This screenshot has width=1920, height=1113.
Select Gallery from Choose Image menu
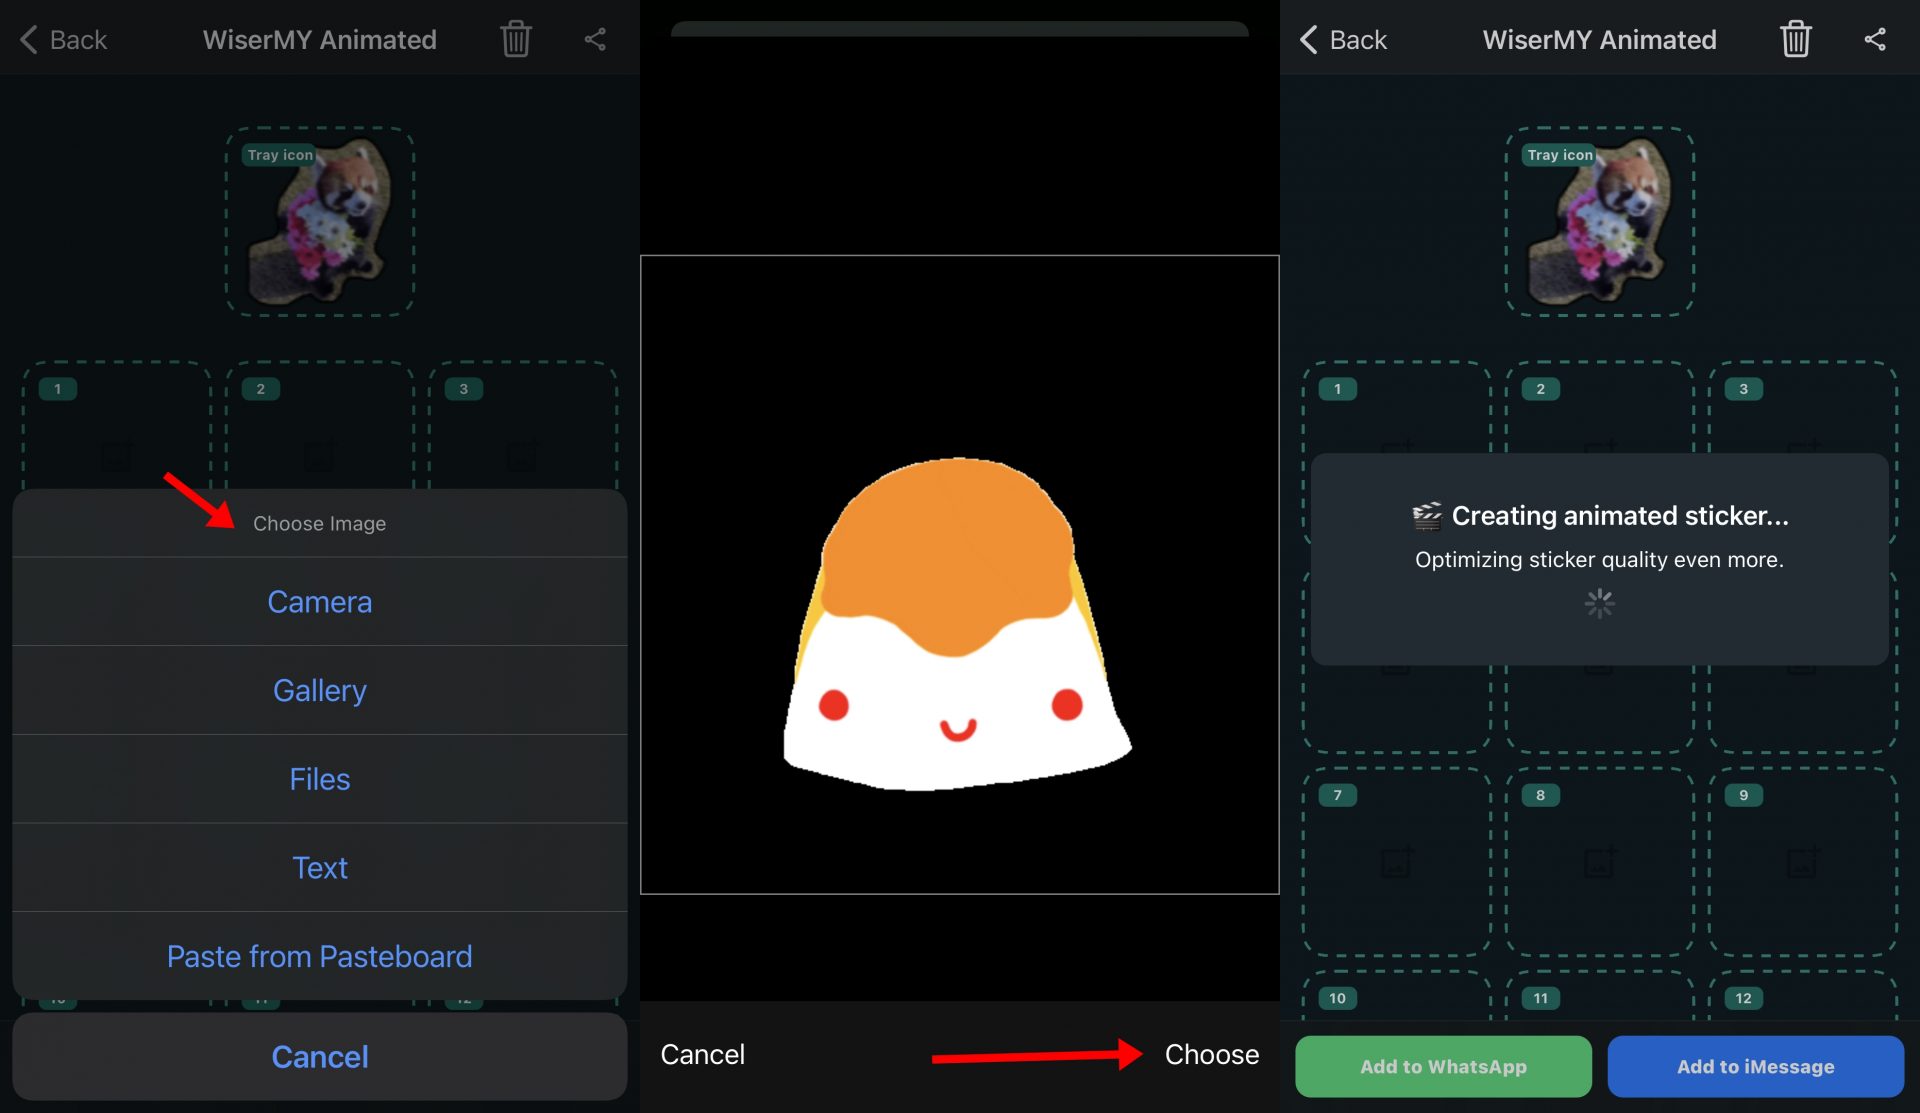320,691
